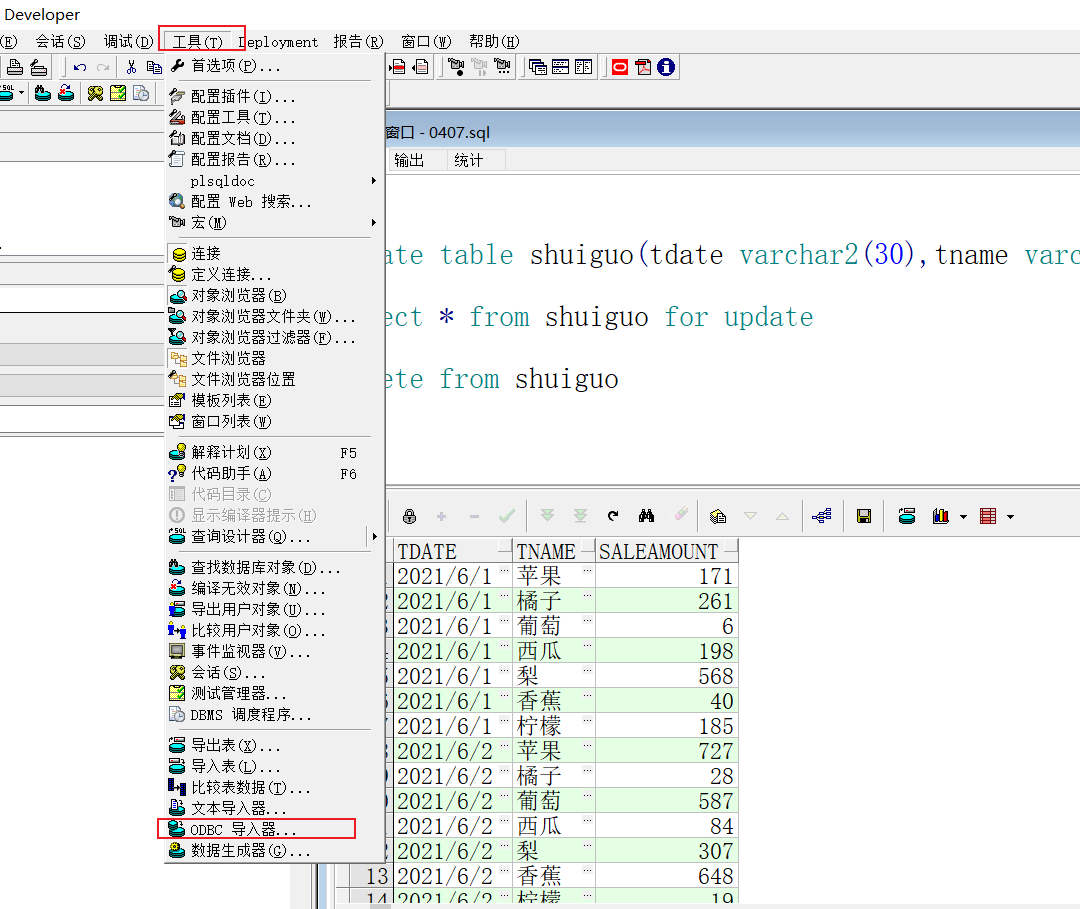The image size is (1080, 909).
Task: Click the SALEAMOUNT column header
Action: point(667,552)
